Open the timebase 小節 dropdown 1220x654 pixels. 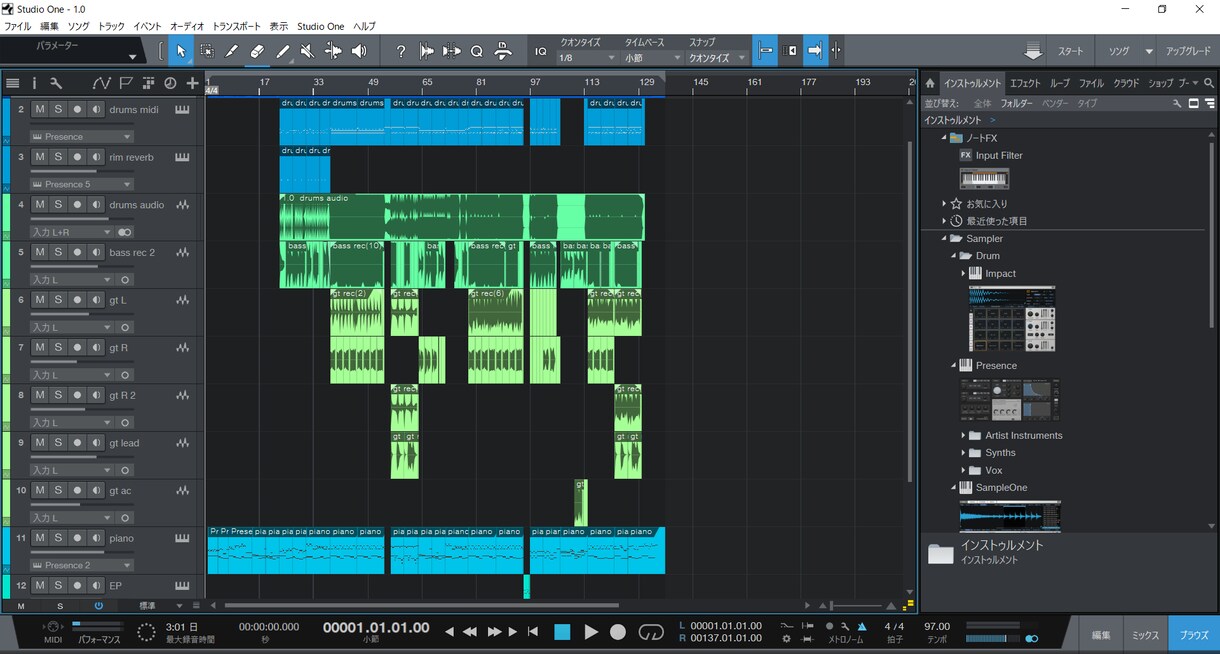pos(652,58)
